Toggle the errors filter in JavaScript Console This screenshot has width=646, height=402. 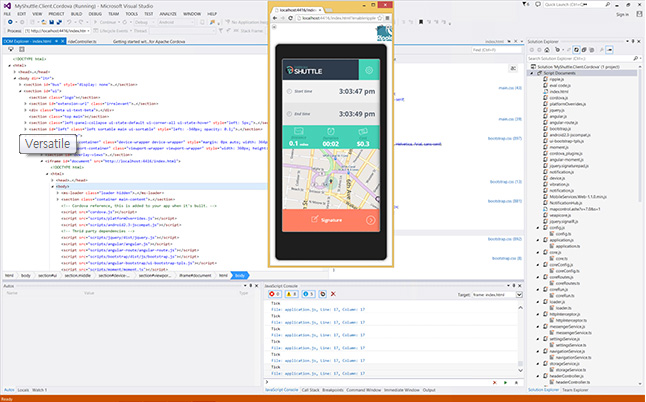(x=274, y=294)
